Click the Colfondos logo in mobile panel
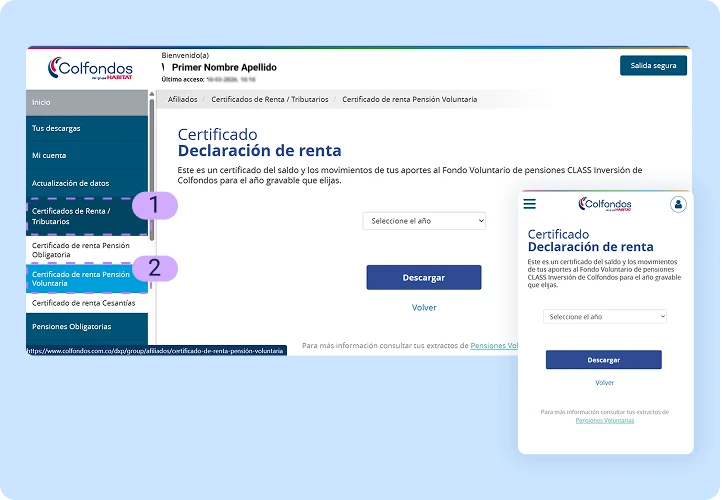Viewport: 724px width, 500px height. [604, 204]
